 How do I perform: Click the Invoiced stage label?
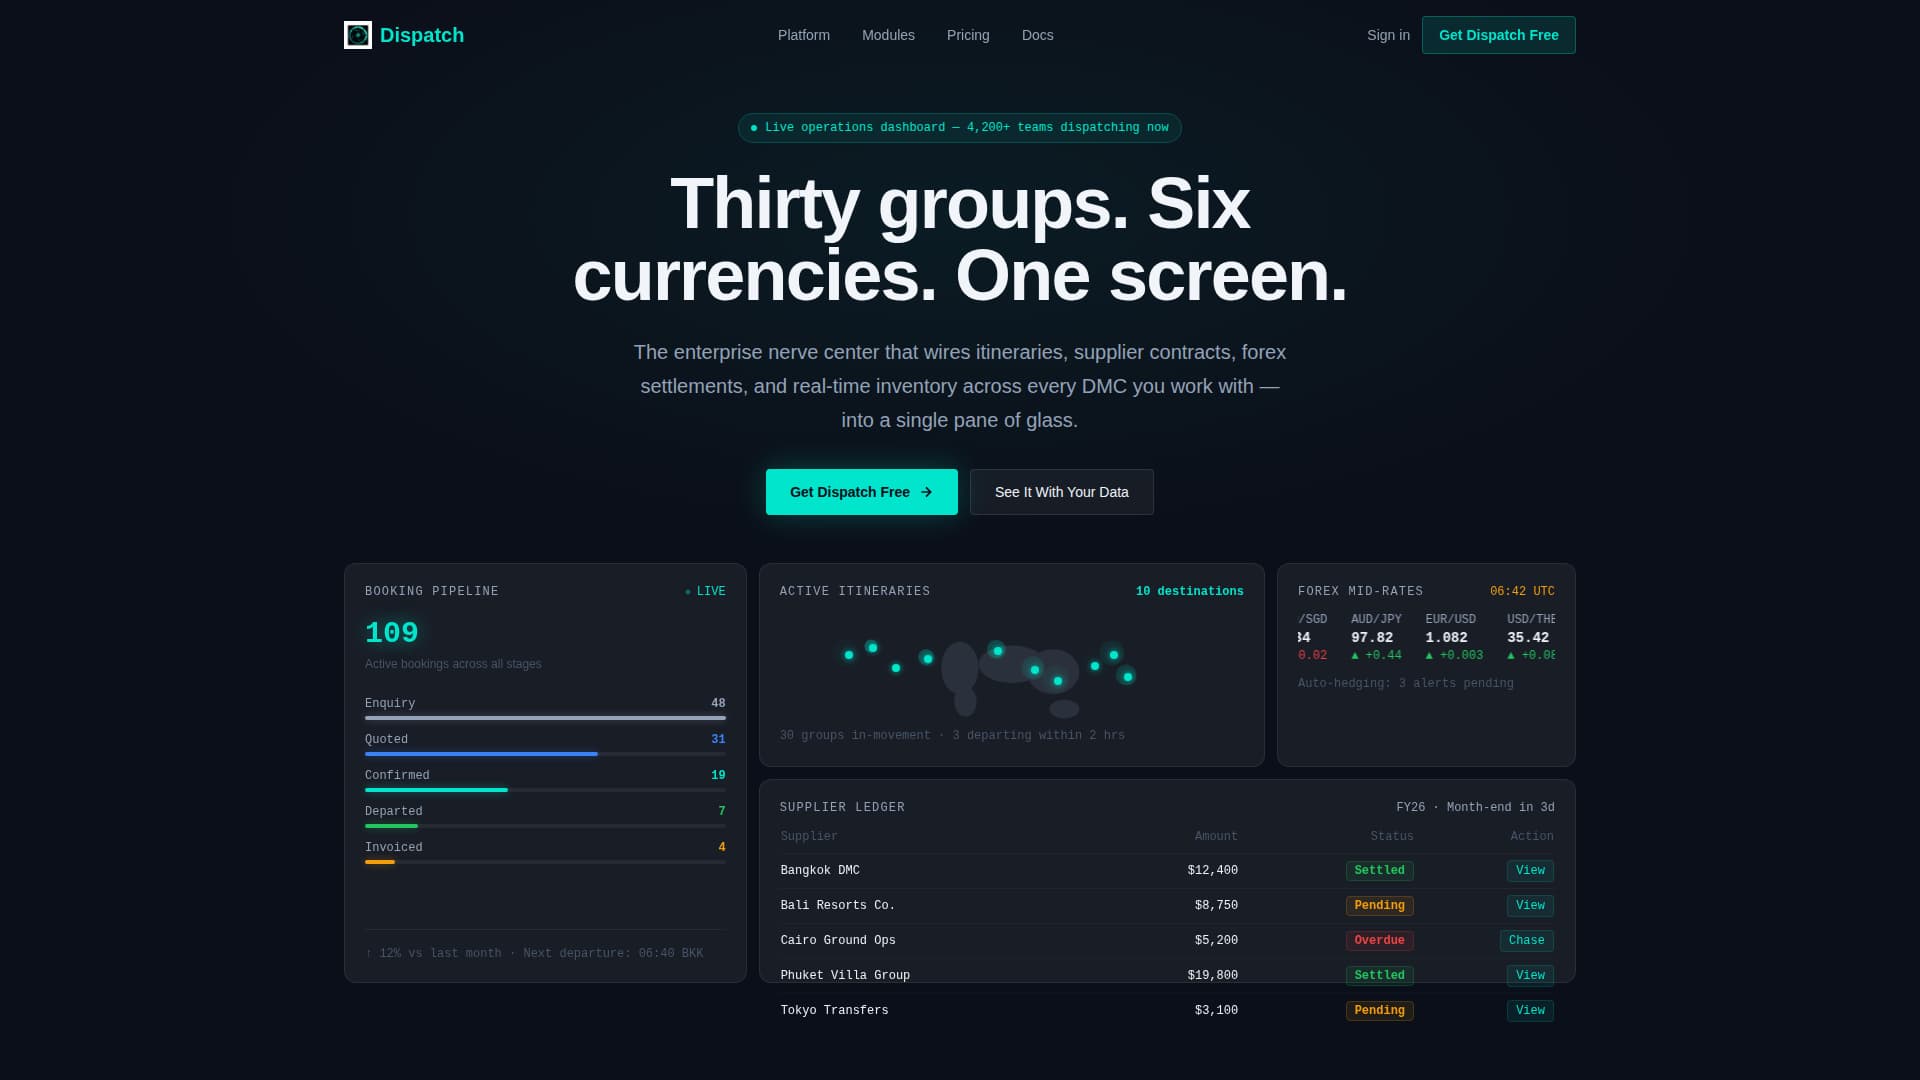click(x=393, y=847)
